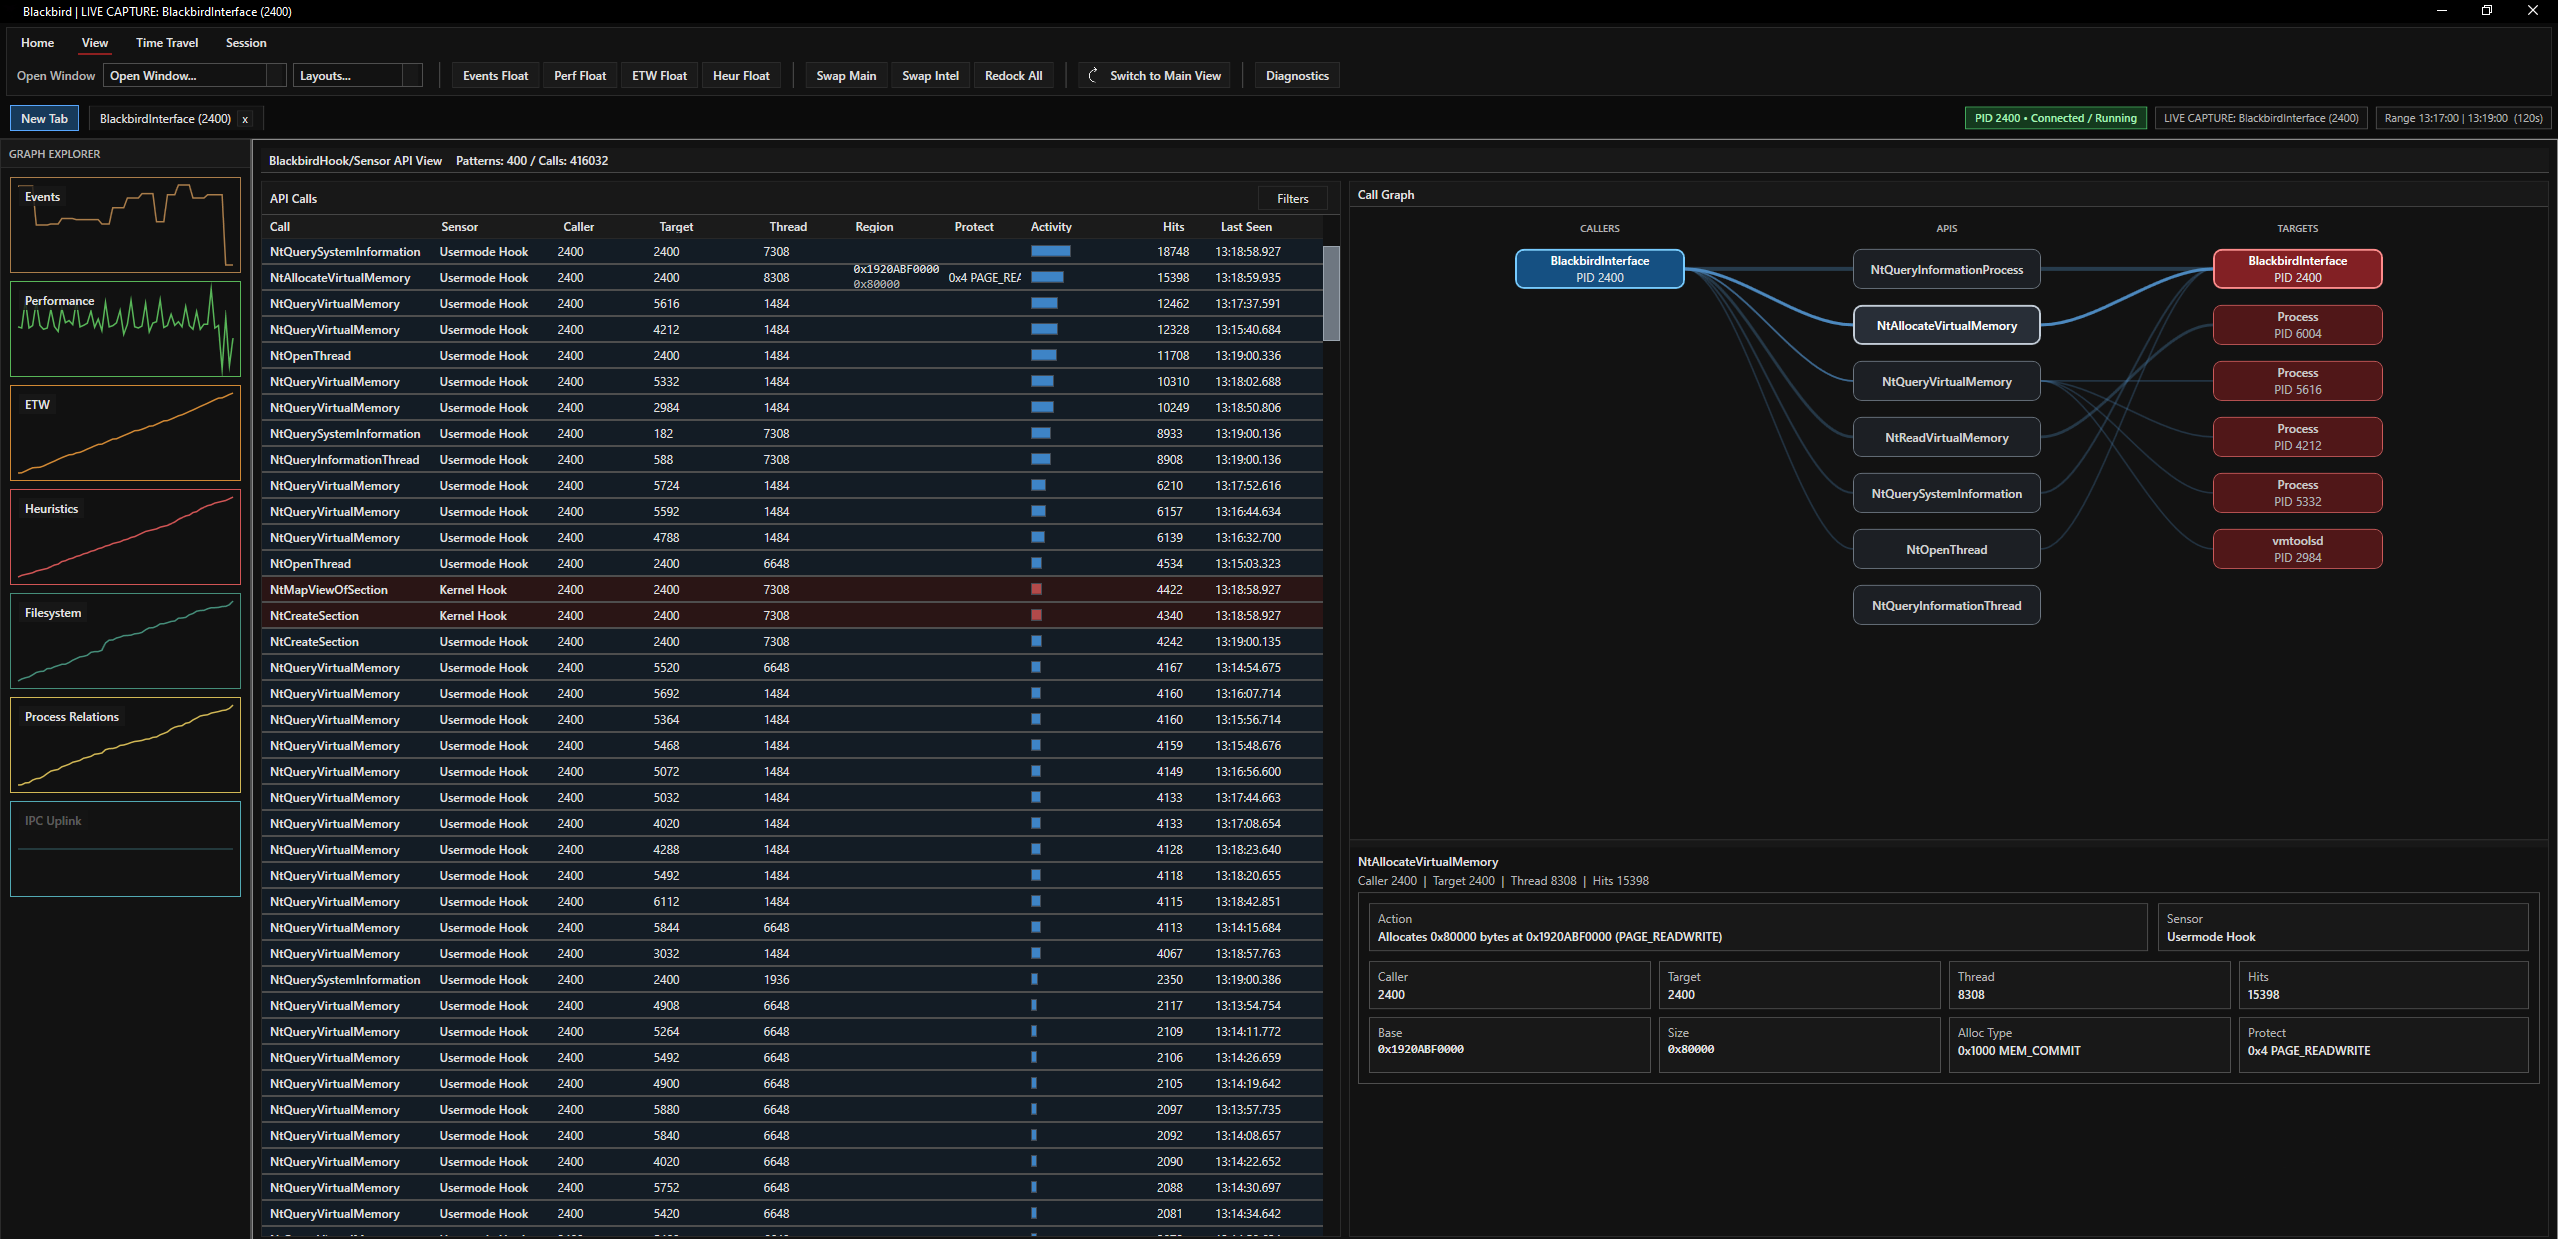Select the NtQueryInformationThread graph node
The height and width of the screenshot is (1239, 2558).
(1946, 605)
